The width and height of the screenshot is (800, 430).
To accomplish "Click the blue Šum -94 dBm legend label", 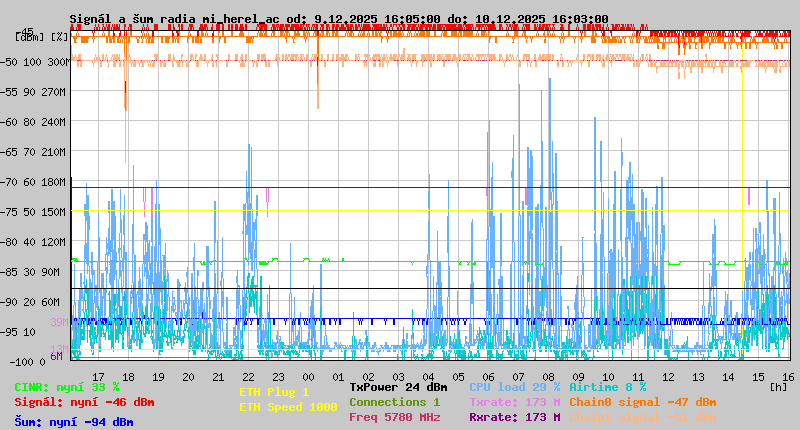I will tap(74, 422).
